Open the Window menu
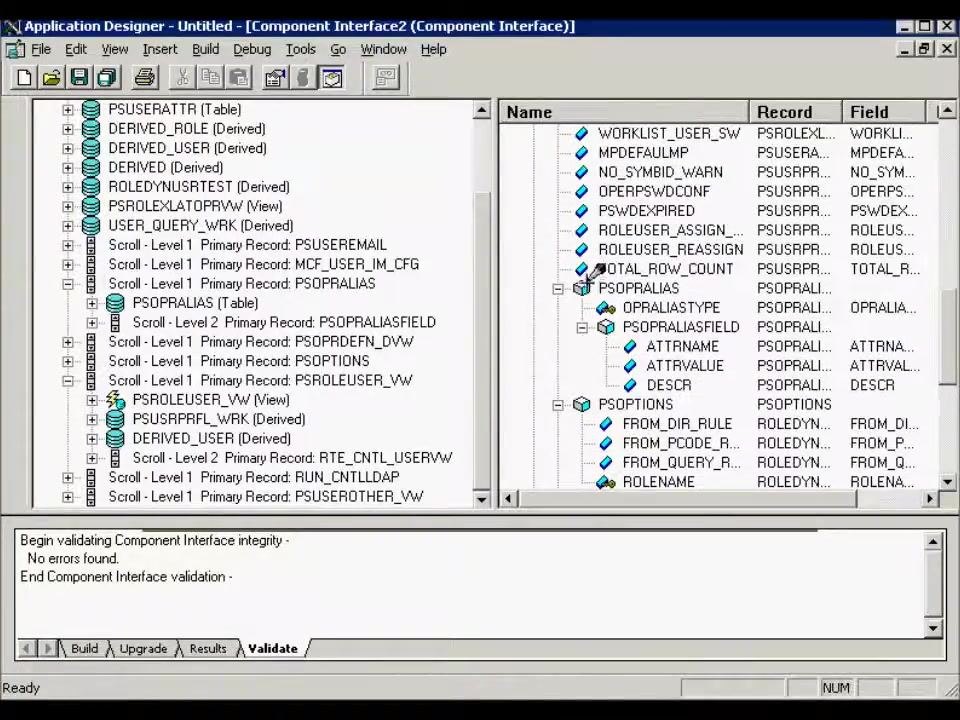This screenshot has width=960, height=720. coord(383,49)
